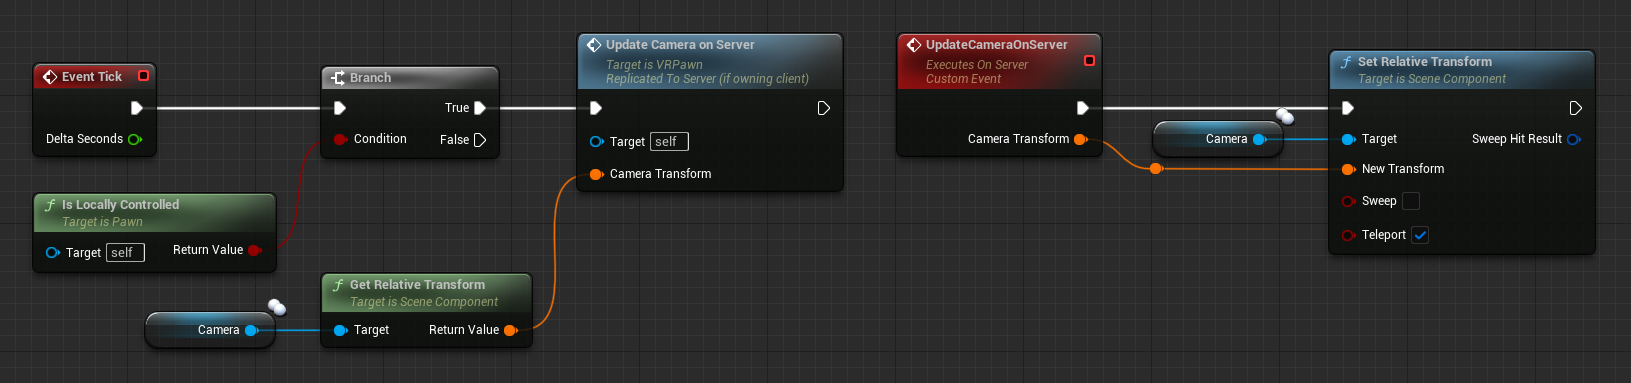Click the 'Target is Pawn' subtitle
The image size is (1631, 383).
(102, 222)
